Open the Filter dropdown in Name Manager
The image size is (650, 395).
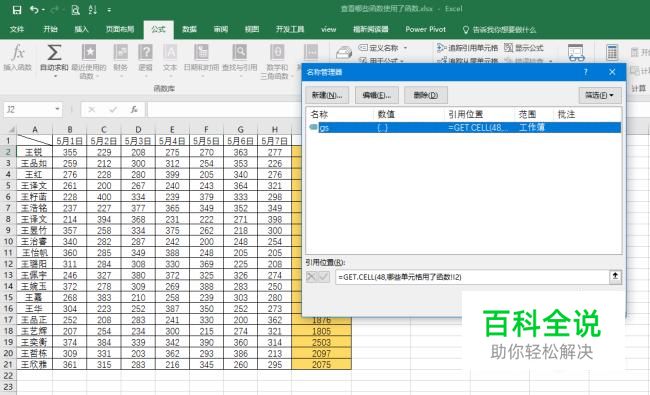(599, 95)
